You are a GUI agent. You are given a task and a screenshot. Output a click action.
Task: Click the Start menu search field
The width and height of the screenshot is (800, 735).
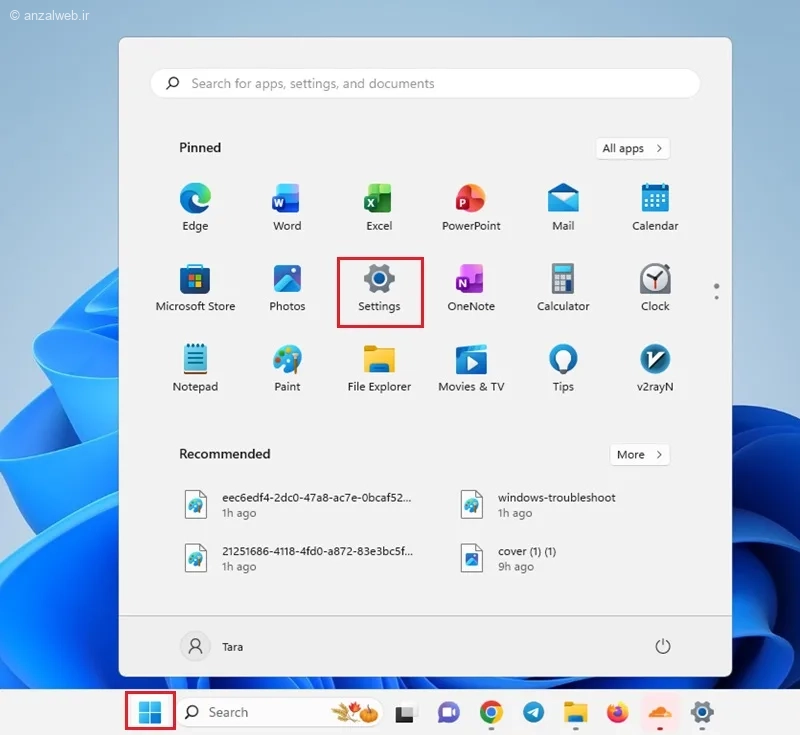pos(425,83)
